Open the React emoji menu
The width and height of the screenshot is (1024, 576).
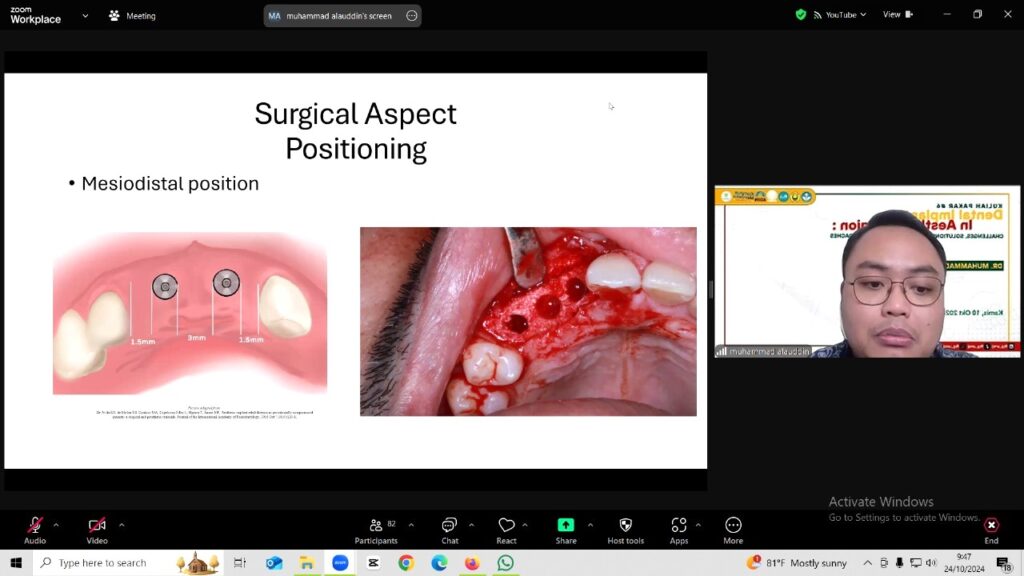click(506, 530)
